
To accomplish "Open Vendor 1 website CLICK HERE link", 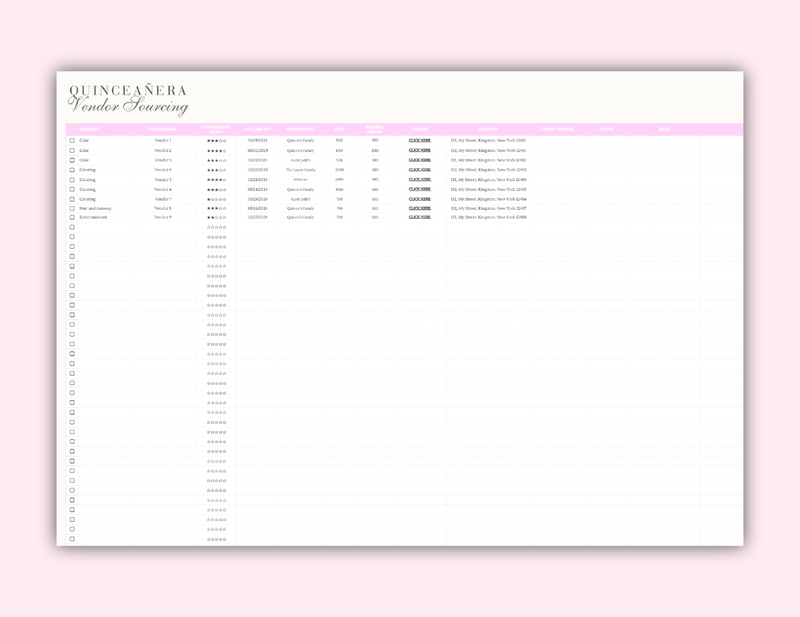I will 420,141.
